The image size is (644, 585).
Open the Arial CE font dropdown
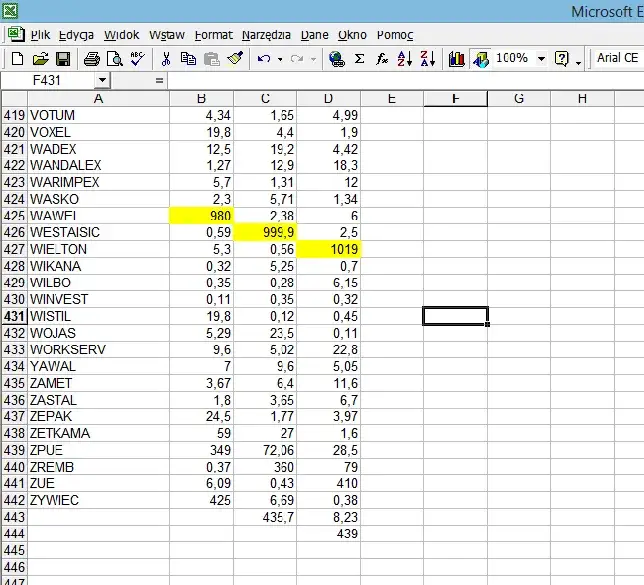point(617,59)
